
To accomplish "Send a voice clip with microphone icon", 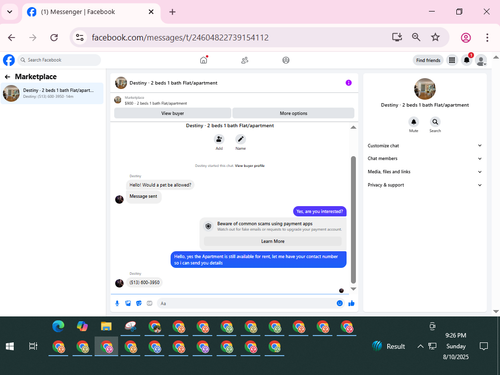I will click(117, 303).
